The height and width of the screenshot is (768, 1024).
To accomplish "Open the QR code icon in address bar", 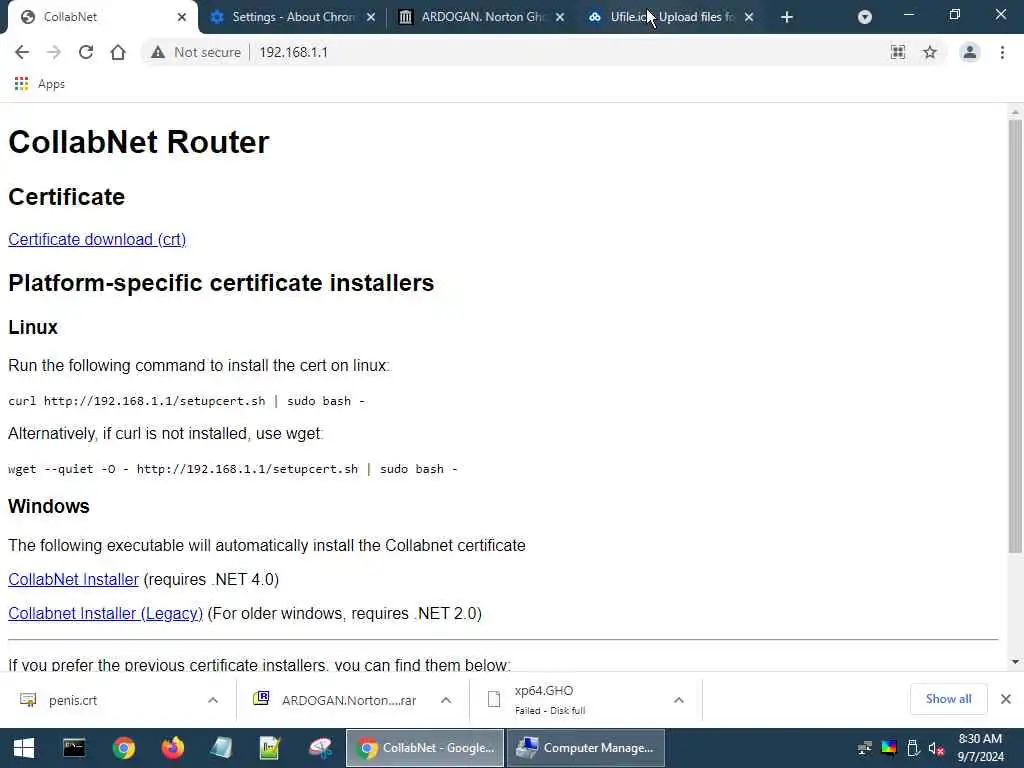I will point(898,52).
